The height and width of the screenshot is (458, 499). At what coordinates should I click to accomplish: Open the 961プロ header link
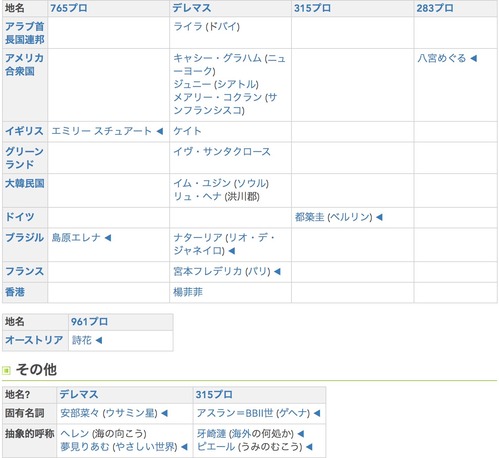[89, 322]
